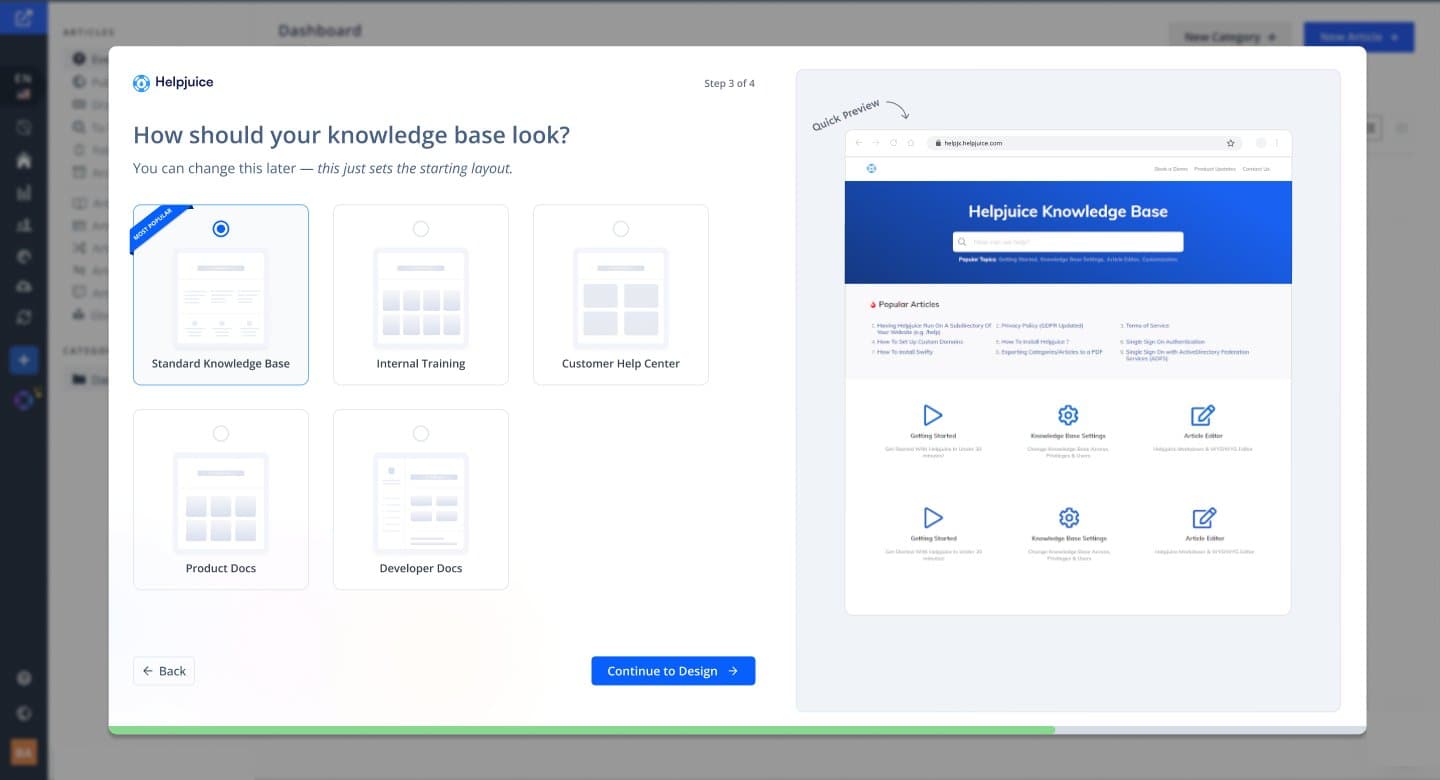Click the Internal Training layout thumbnail

click(x=421, y=298)
